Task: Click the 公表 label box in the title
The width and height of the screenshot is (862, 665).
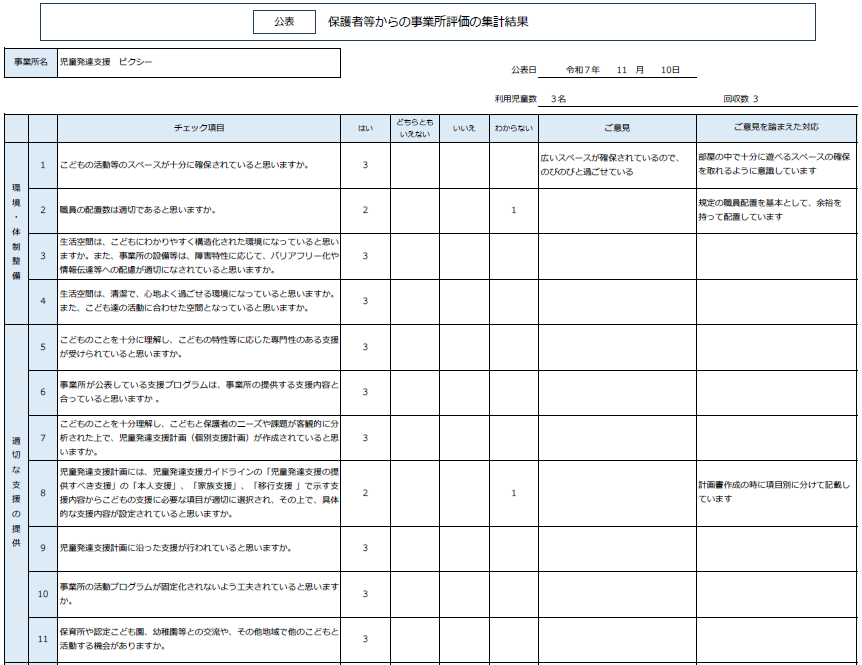Action: point(284,21)
